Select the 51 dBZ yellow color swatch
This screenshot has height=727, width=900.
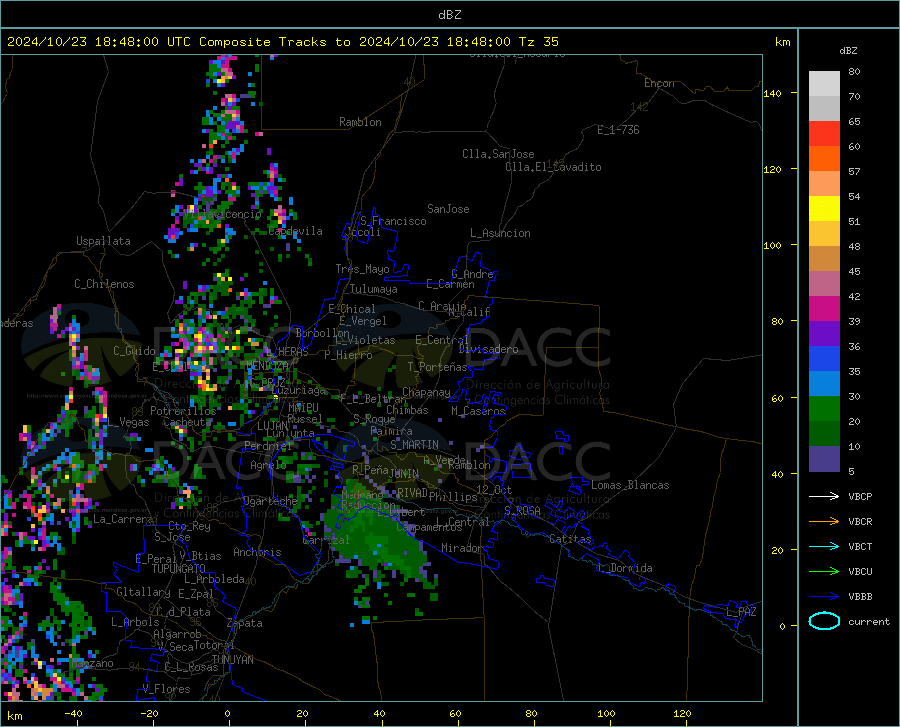[x=824, y=209]
